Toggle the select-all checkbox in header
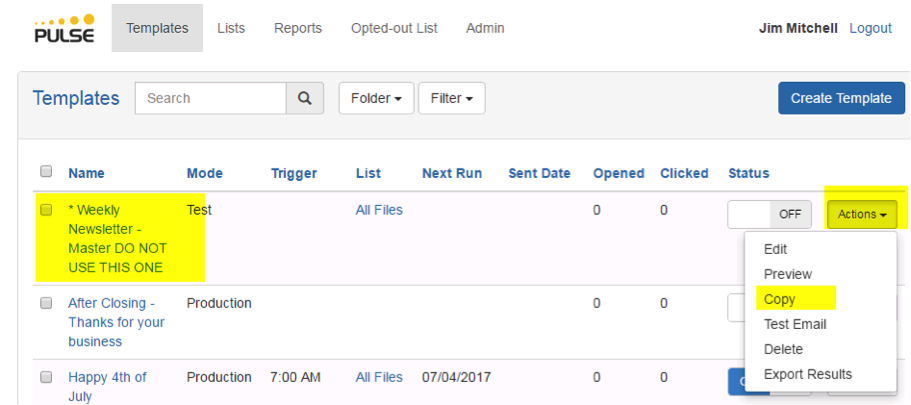This screenshot has width=911, height=405. pyautogui.click(x=46, y=172)
